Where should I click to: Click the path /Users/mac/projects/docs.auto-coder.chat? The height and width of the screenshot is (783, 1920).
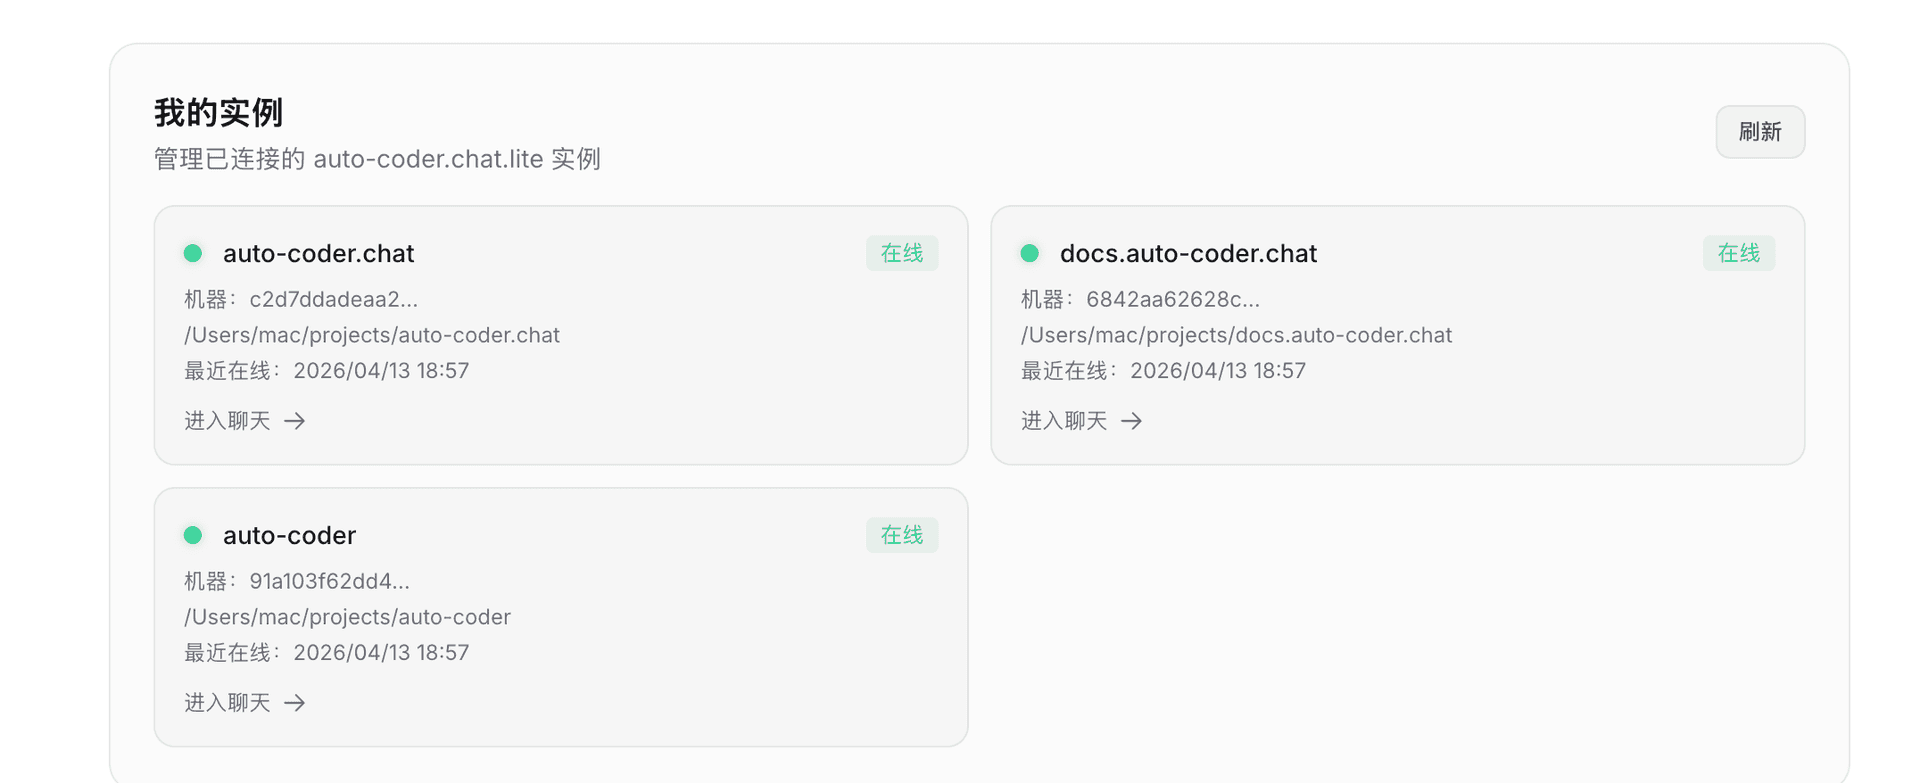[1236, 335]
